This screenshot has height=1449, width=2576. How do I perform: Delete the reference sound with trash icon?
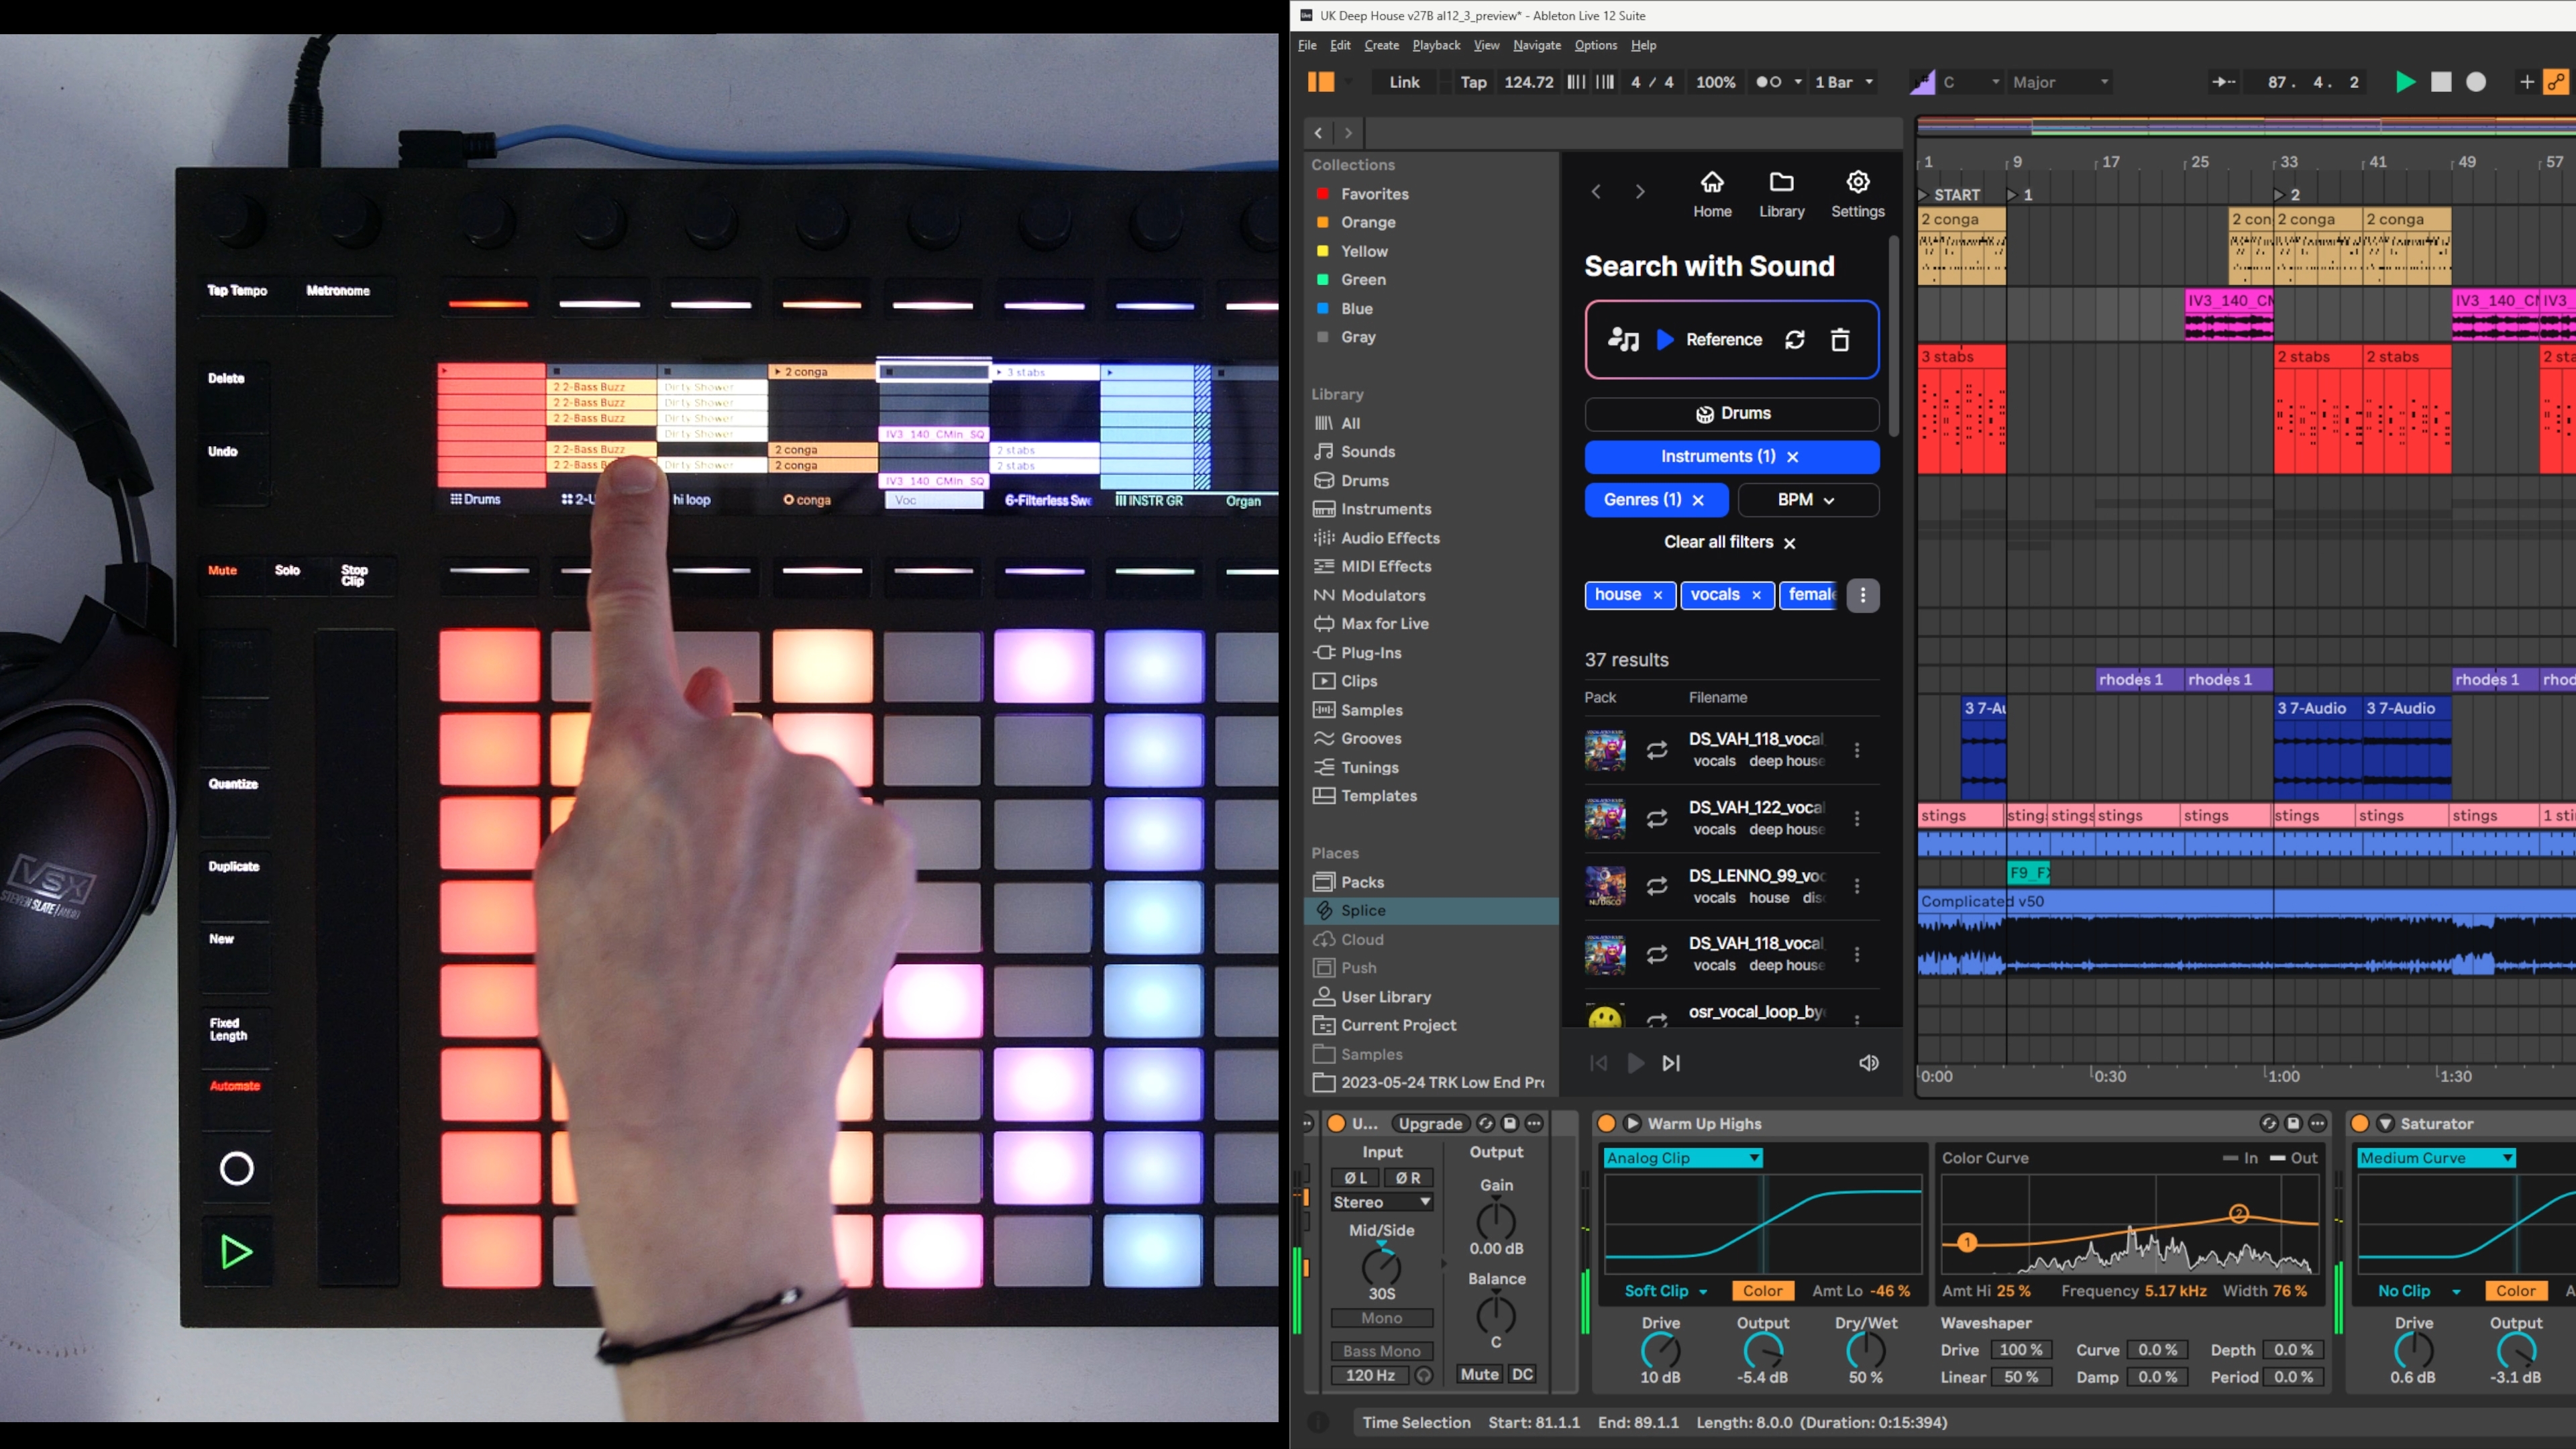click(1839, 340)
